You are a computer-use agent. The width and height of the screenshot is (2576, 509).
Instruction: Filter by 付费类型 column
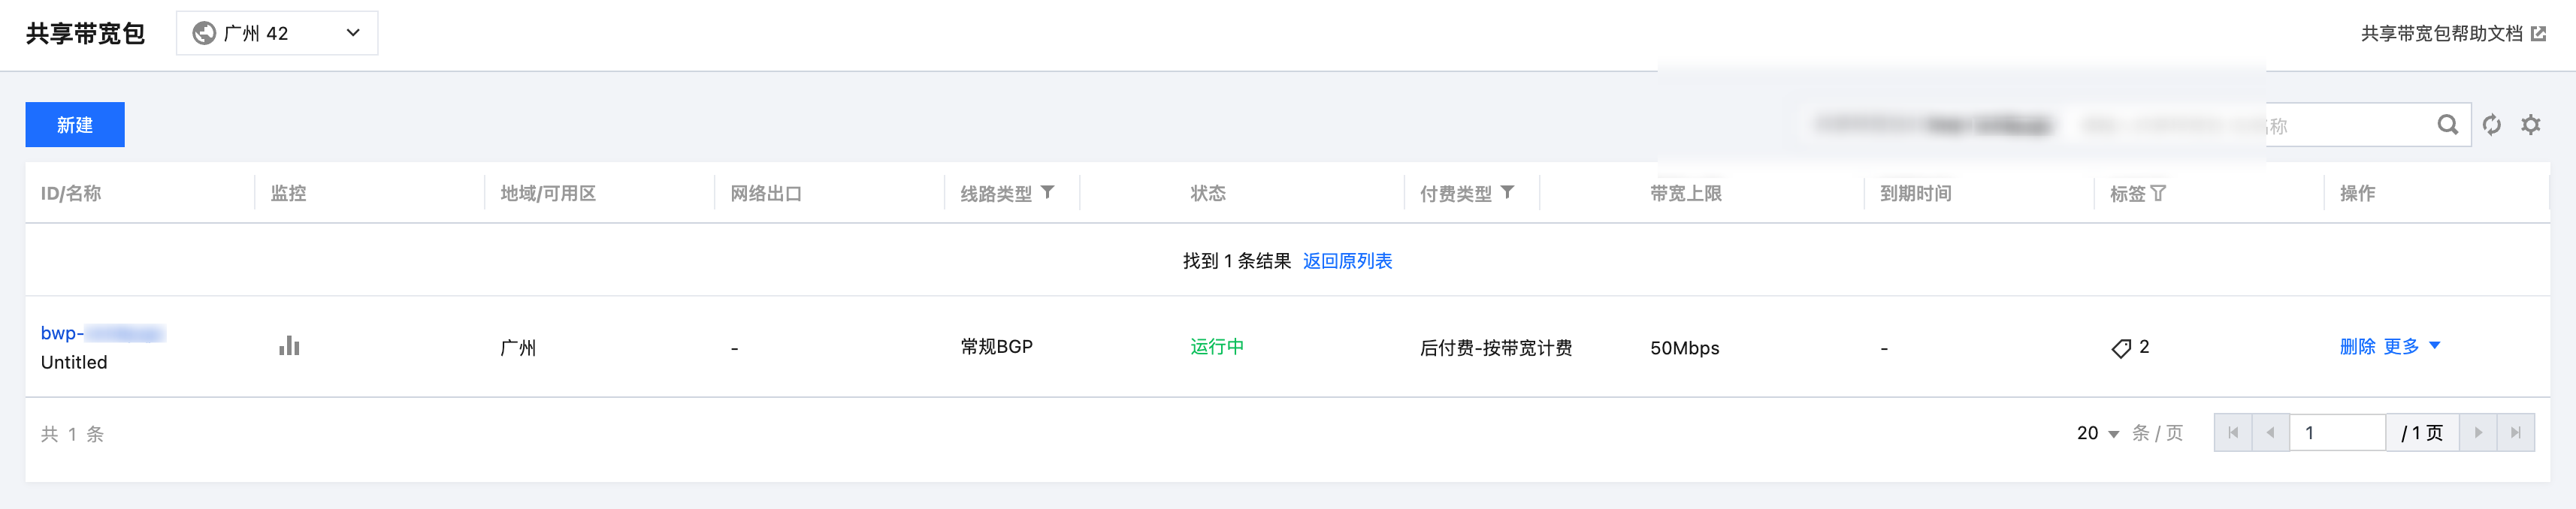[1507, 192]
